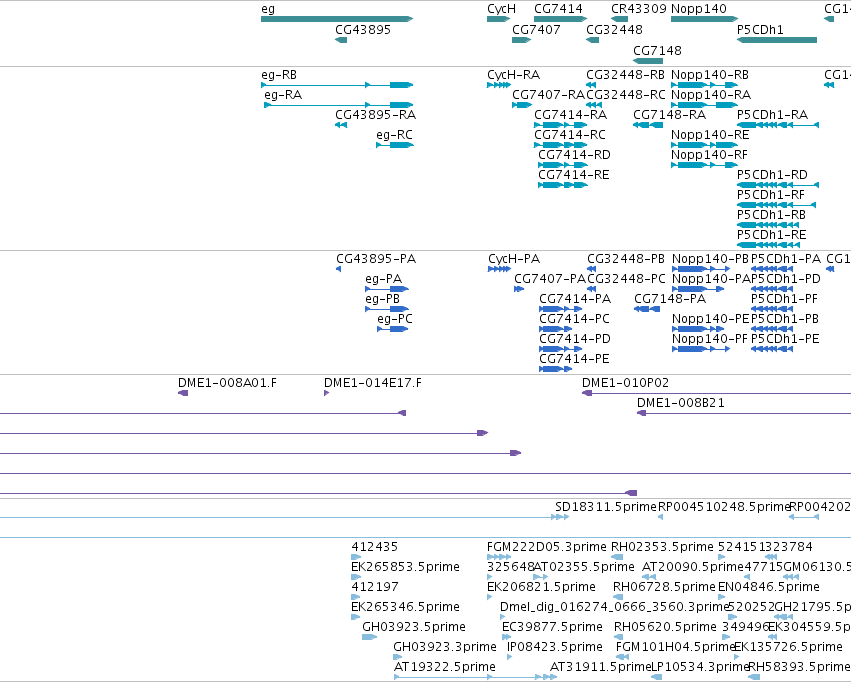This screenshot has width=851, height=682.
Task: Select transcript Nopp140-RF
Action: pos(709,155)
